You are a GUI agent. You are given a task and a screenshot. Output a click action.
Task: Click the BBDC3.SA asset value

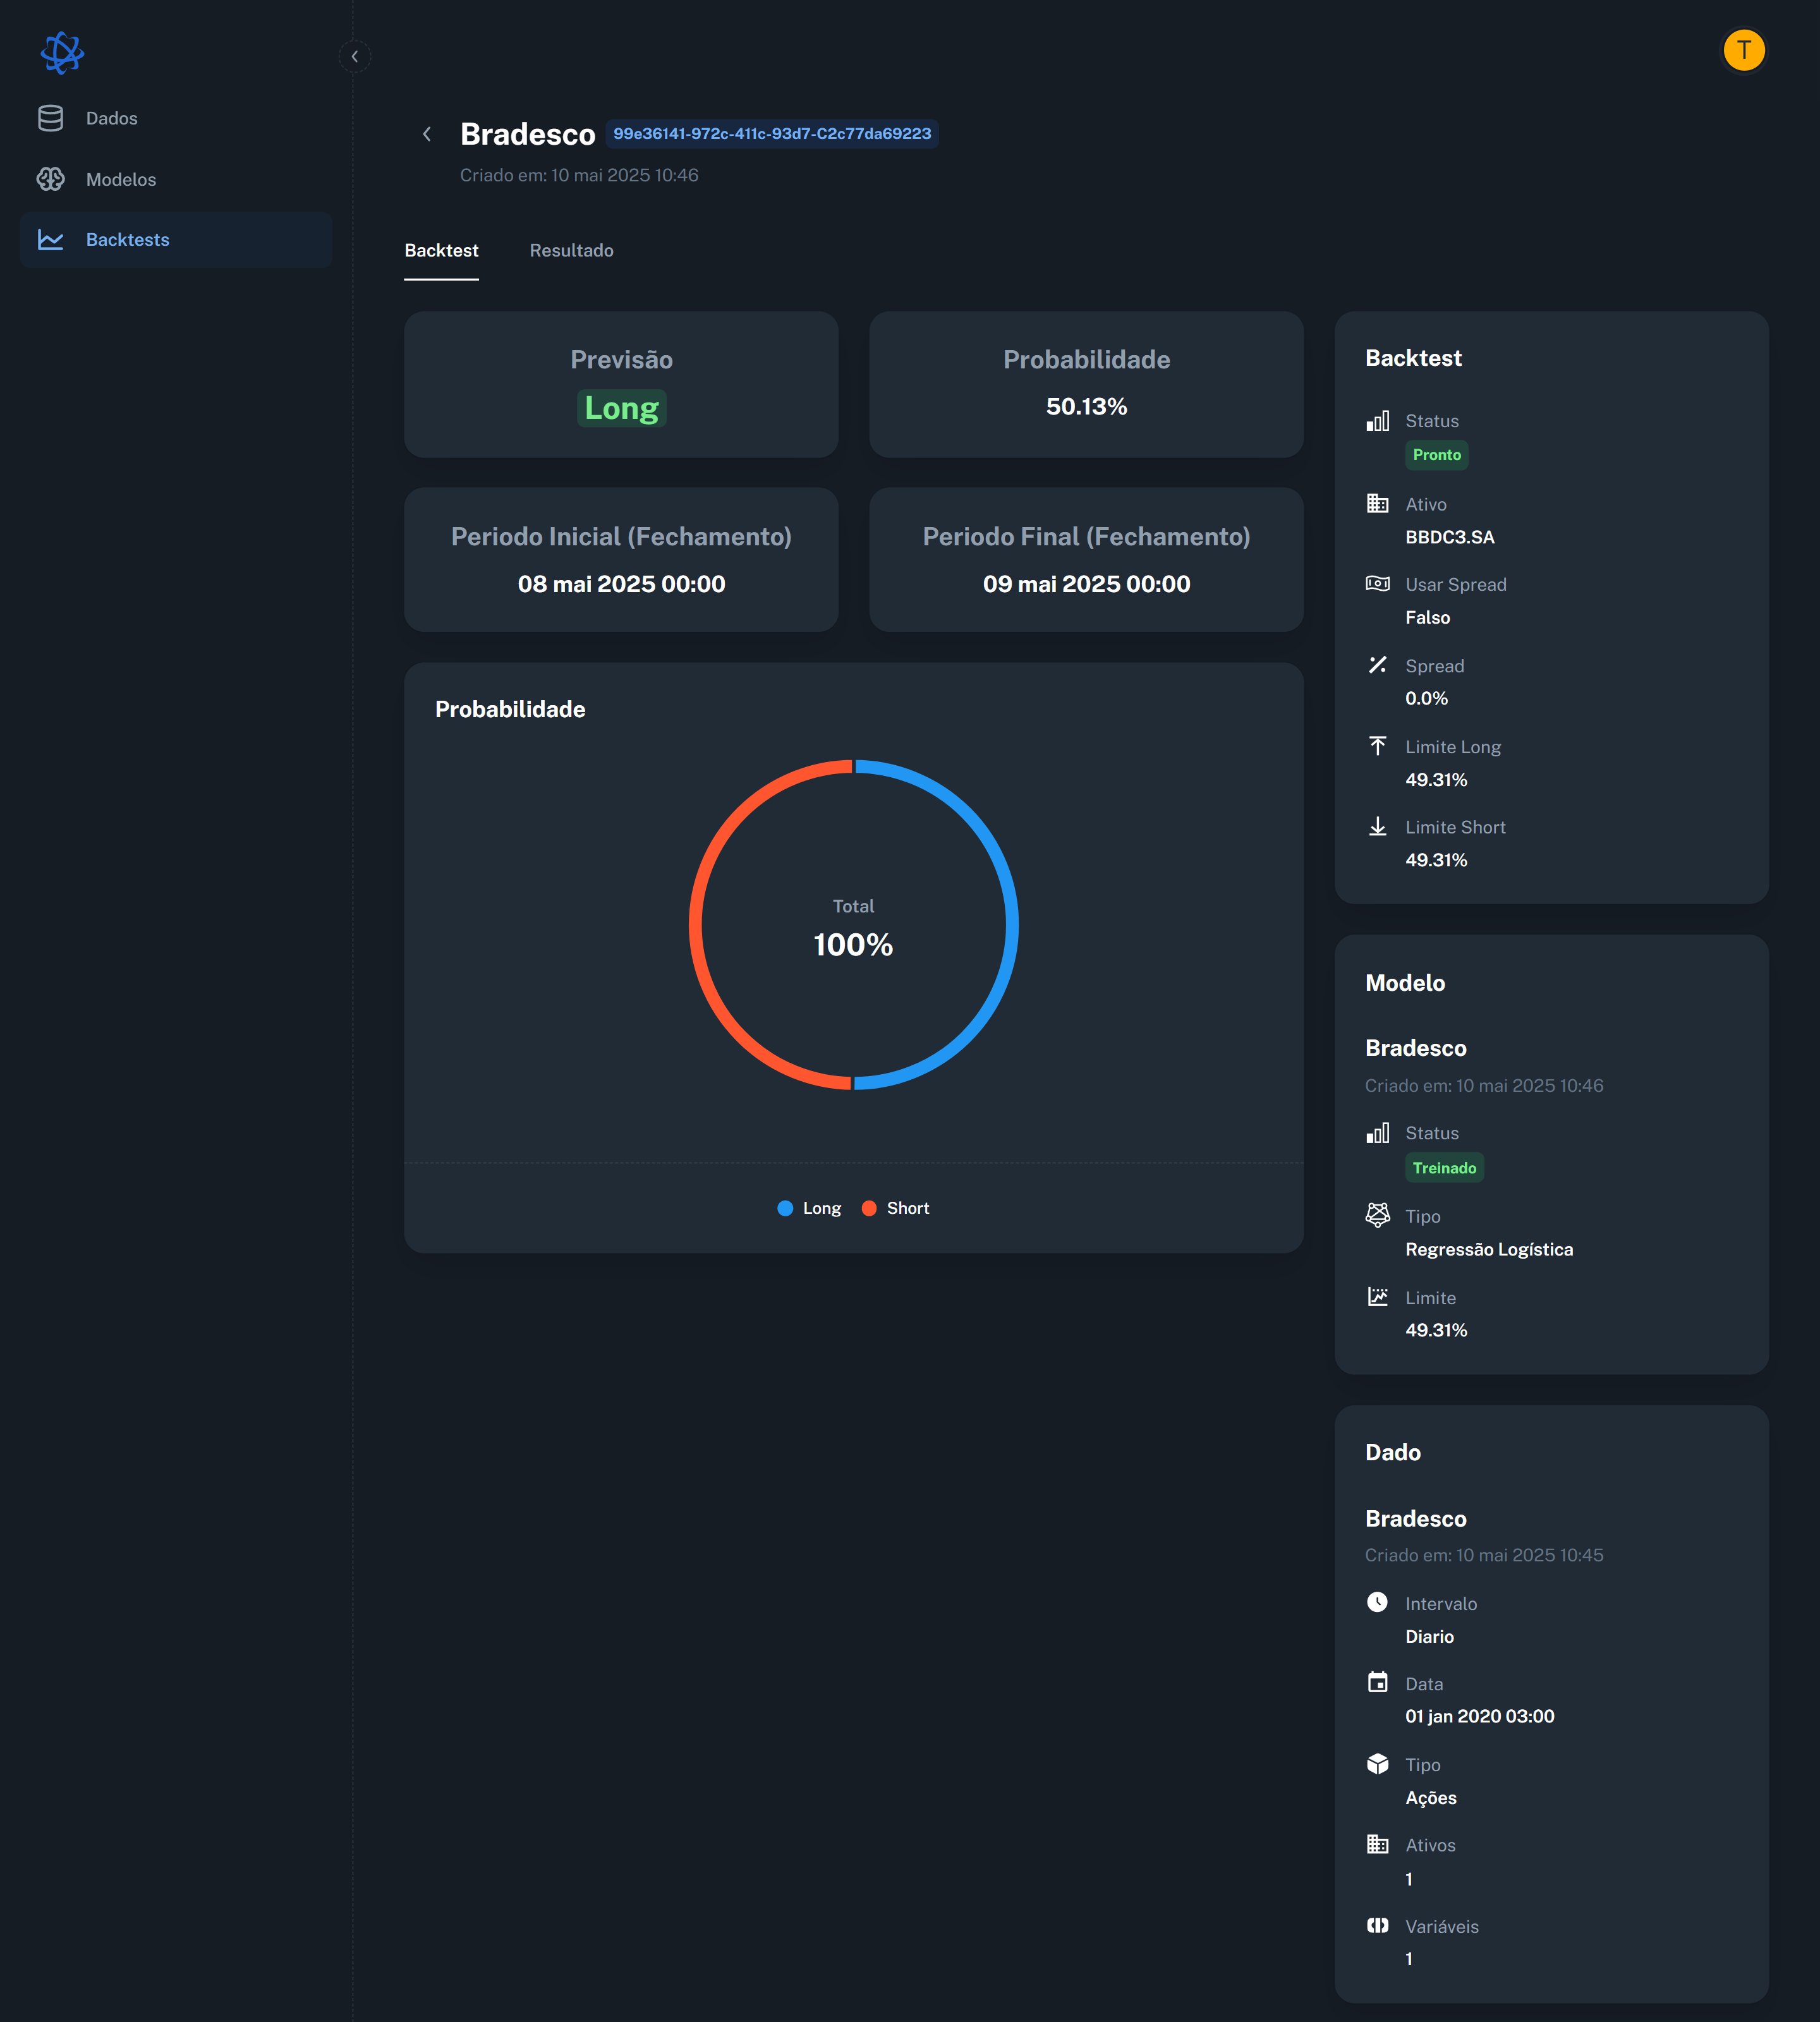click(1449, 537)
